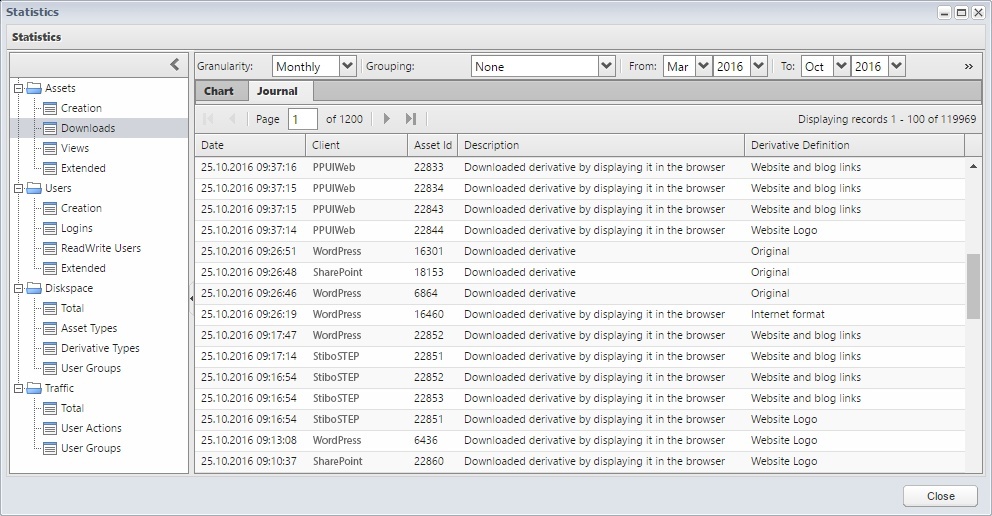The height and width of the screenshot is (516, 992).
Task: Go to first page arrow
Action: coord(208,118)
